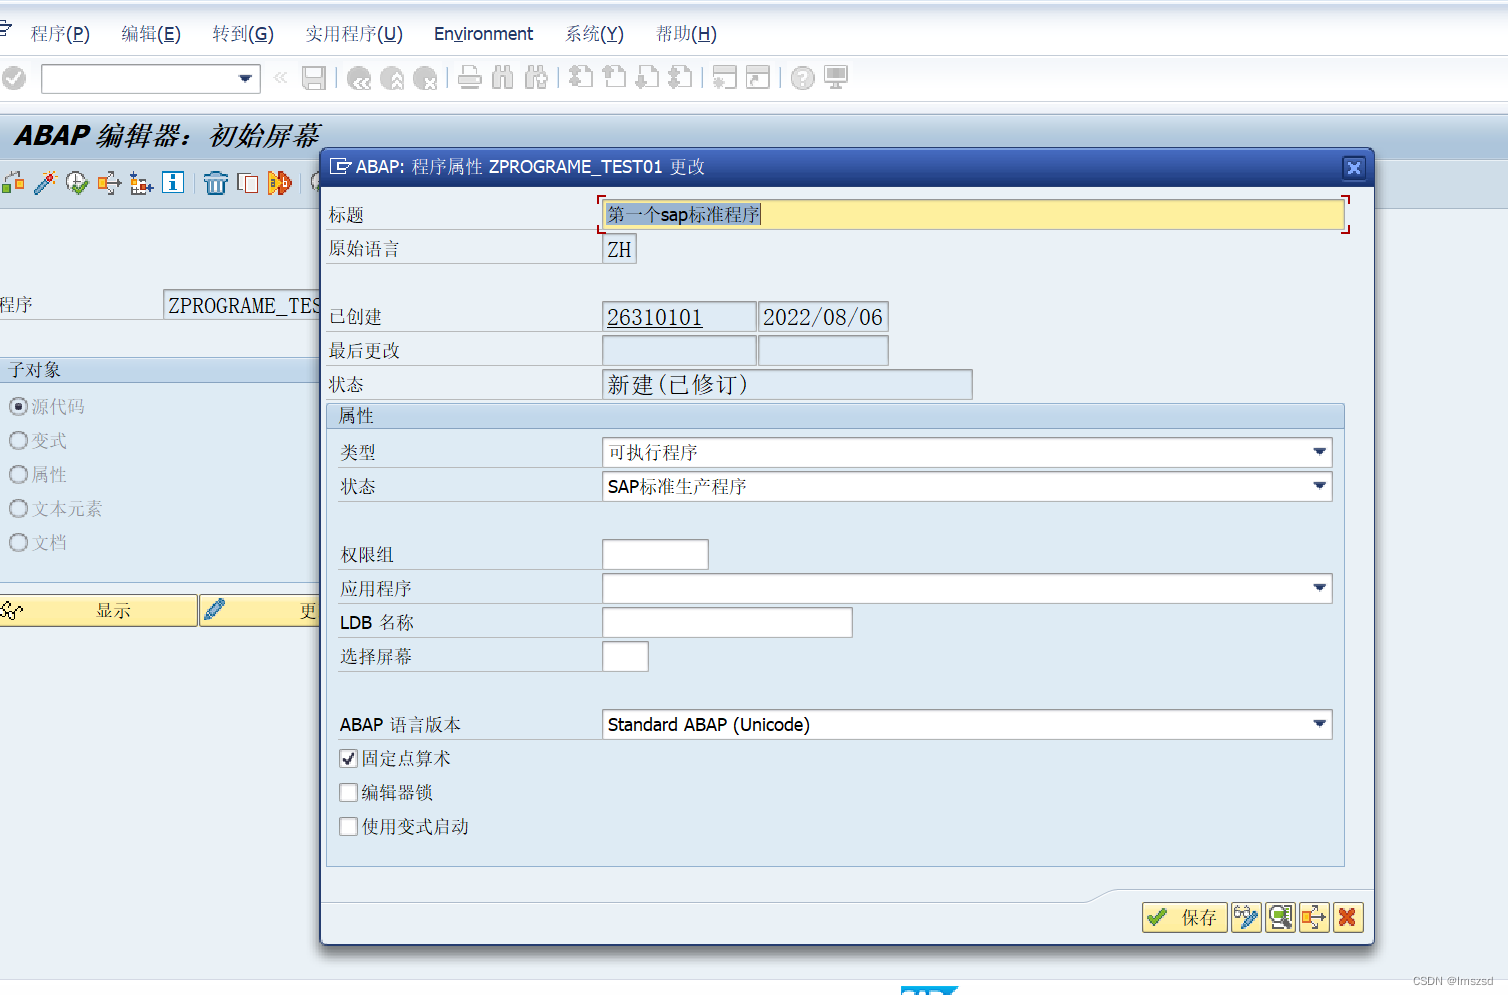This screenshot has height=995, width=1508.
Task: Click the Next Page icon
Action: point(647,78)
